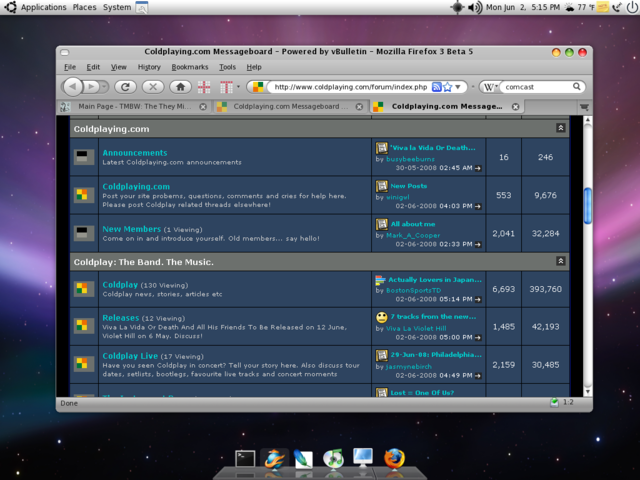Reload the current page

125,87
